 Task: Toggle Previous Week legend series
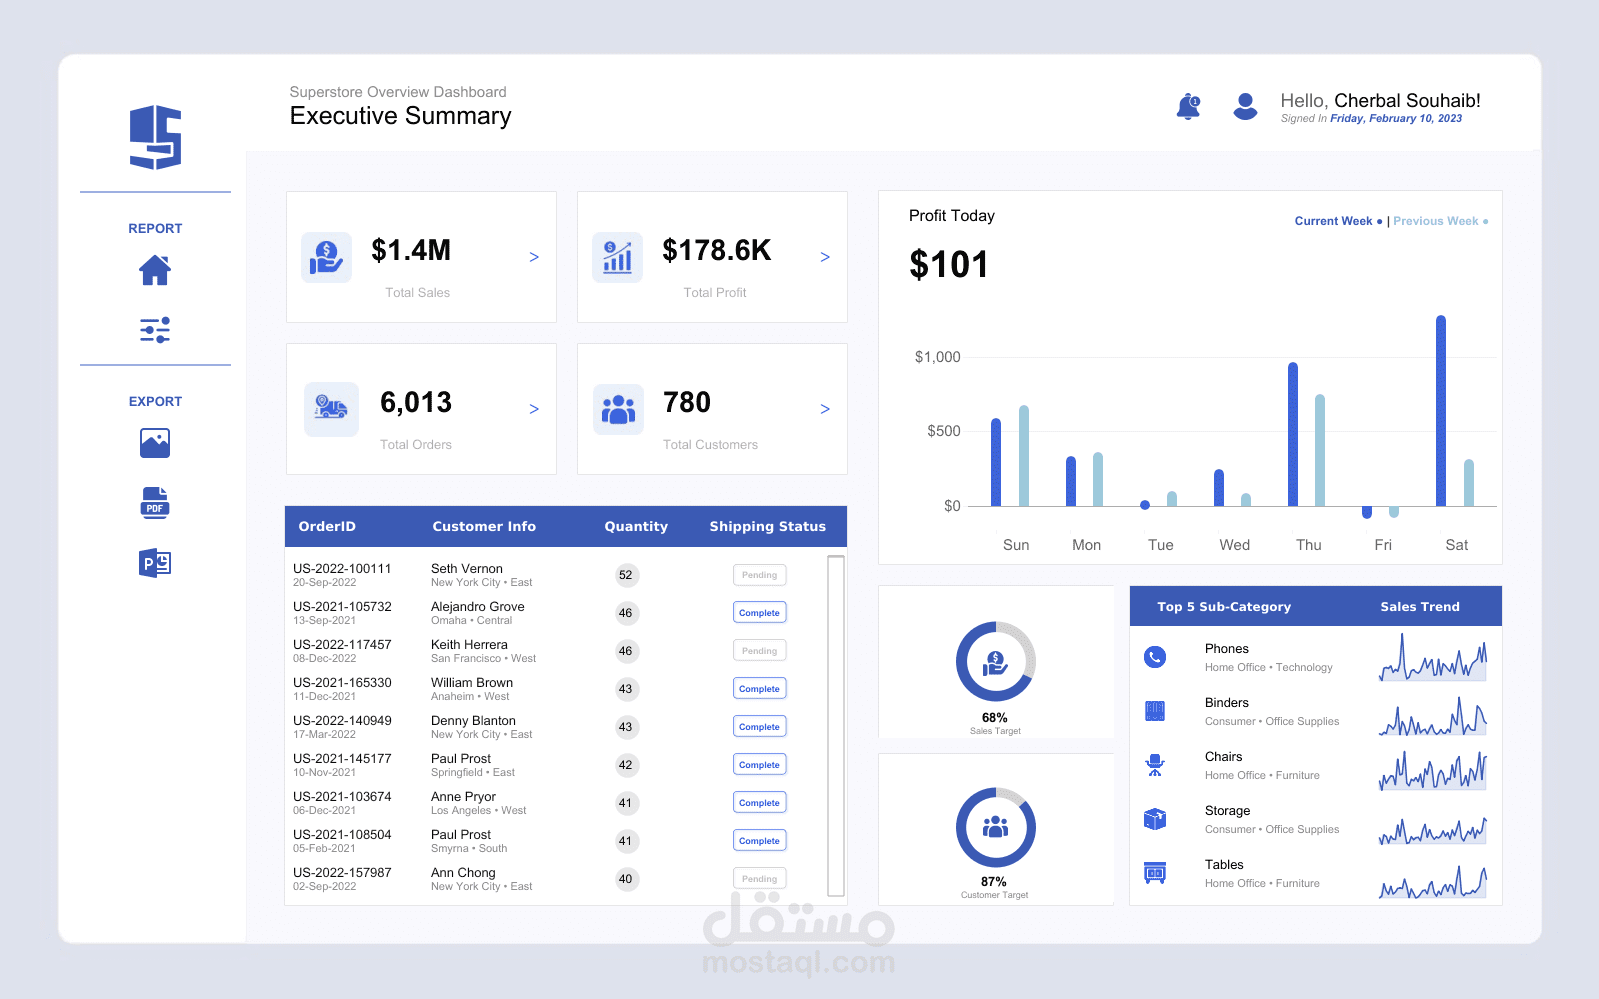coord(1440,221)
